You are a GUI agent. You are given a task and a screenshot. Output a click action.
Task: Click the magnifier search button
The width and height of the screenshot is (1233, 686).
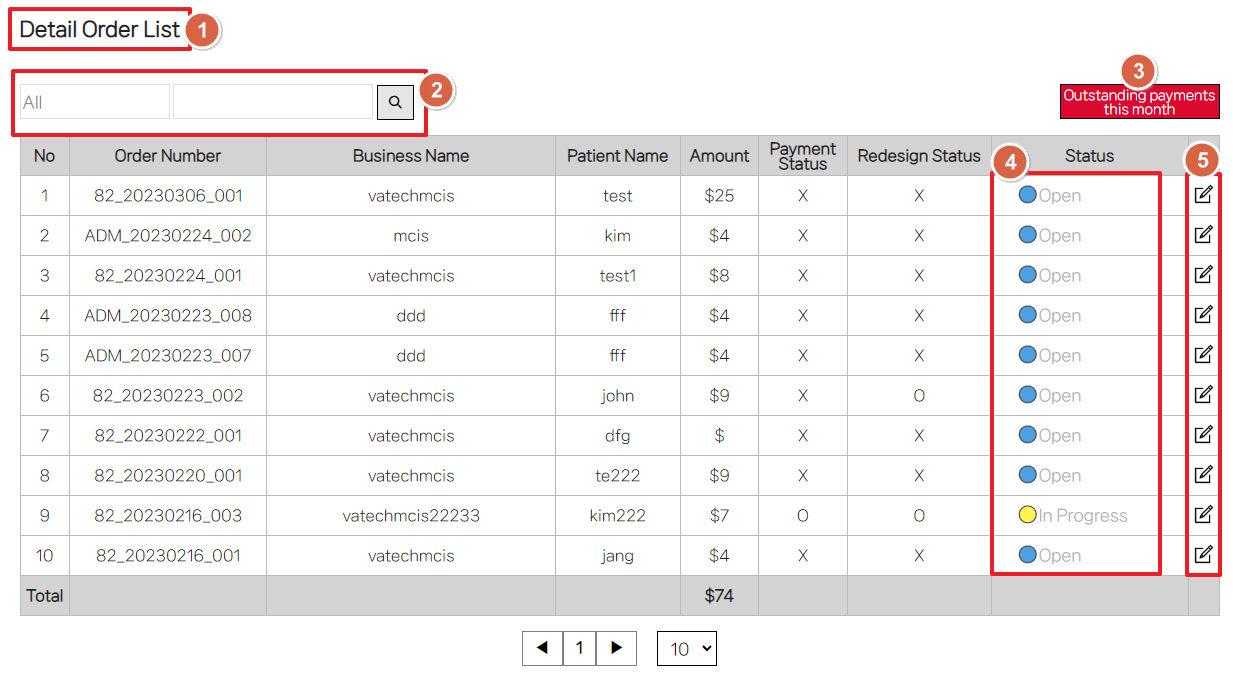[x=395, y=102]
